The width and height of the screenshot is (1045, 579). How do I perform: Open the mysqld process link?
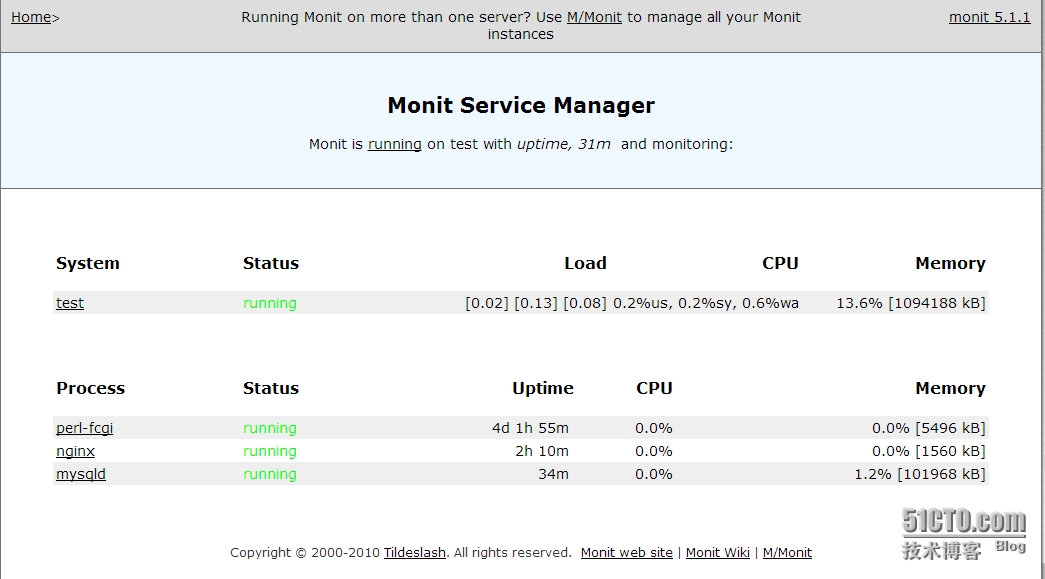click(81, 474)
